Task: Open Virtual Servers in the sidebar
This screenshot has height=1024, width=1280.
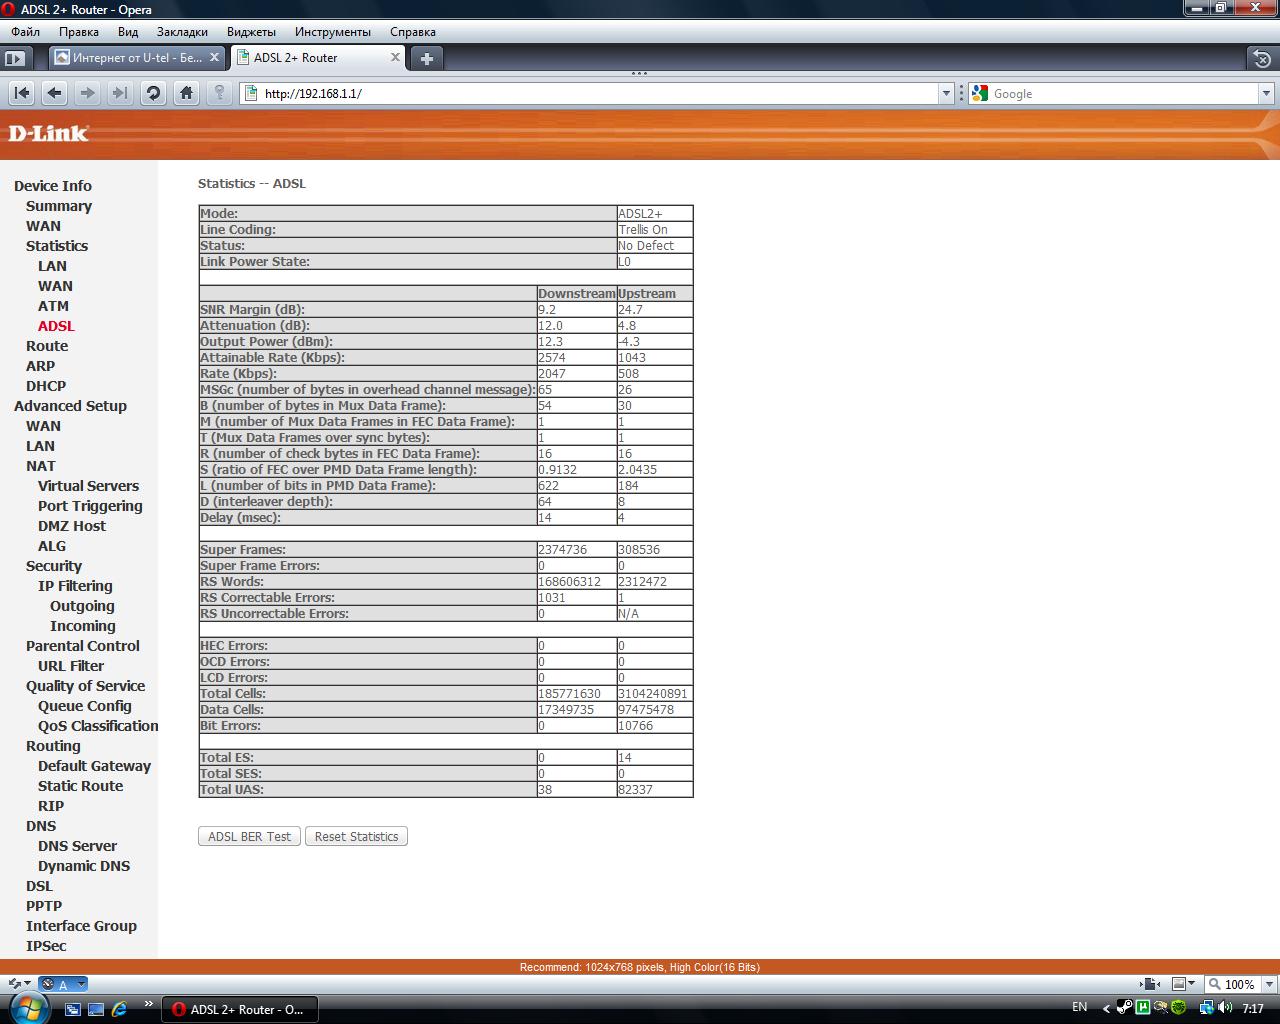Action: [88, 486]
